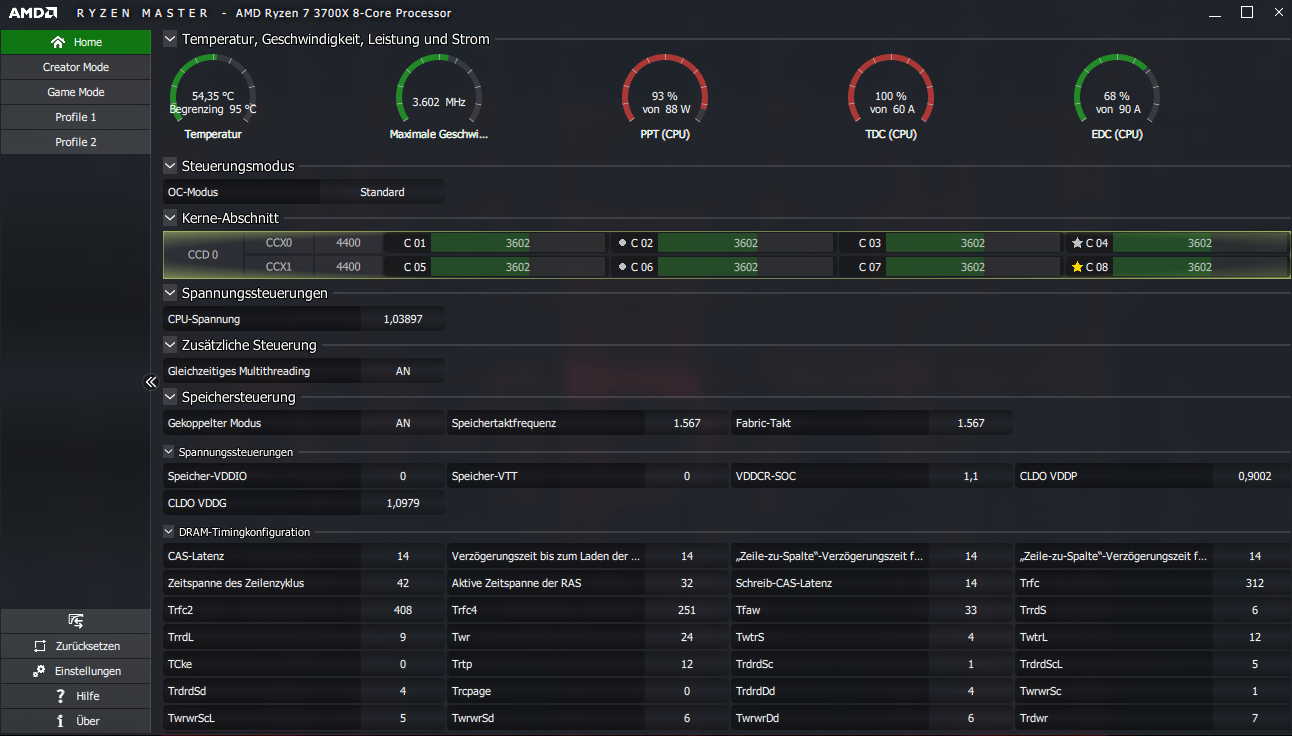Click the dot marker on core C 02
Viewport: 1292px width, 736px height.
[x=622, y=243]
